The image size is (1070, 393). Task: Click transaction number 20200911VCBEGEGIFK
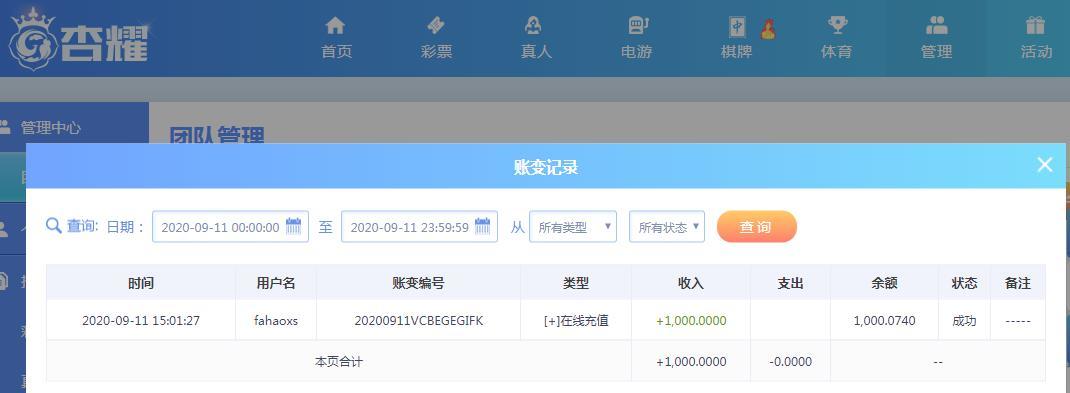(418, 320)
